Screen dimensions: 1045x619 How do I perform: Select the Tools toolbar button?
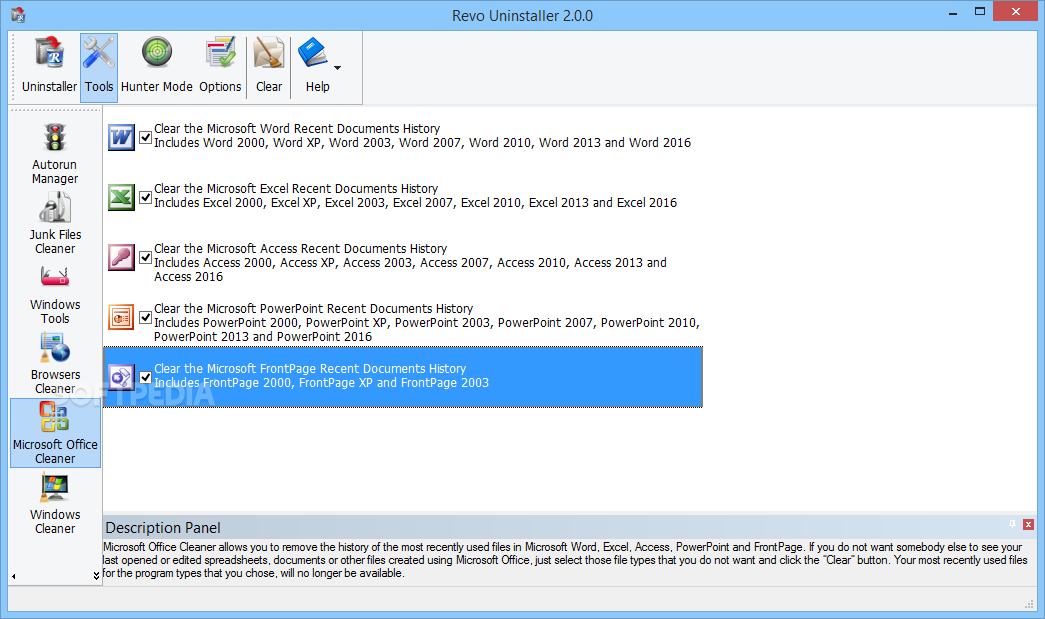click(99, 67)
